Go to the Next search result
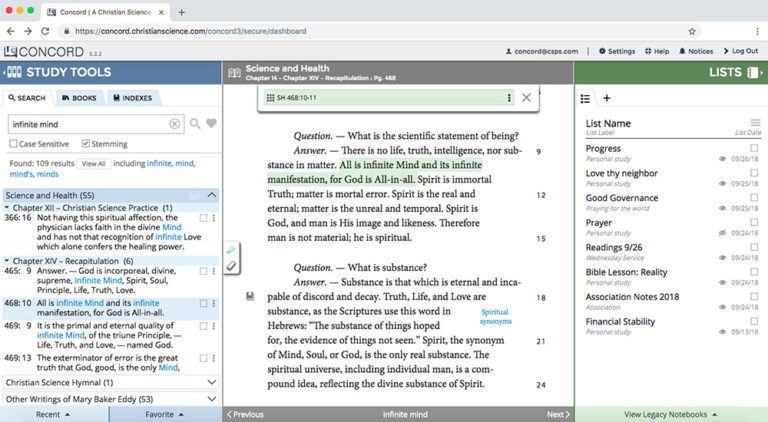 [556, 414]
